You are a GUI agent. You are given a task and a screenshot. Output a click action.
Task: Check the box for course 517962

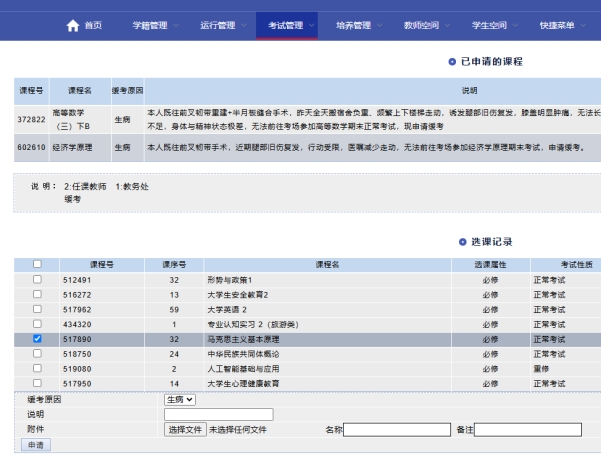pyautogui.click(x=37, y=309)
